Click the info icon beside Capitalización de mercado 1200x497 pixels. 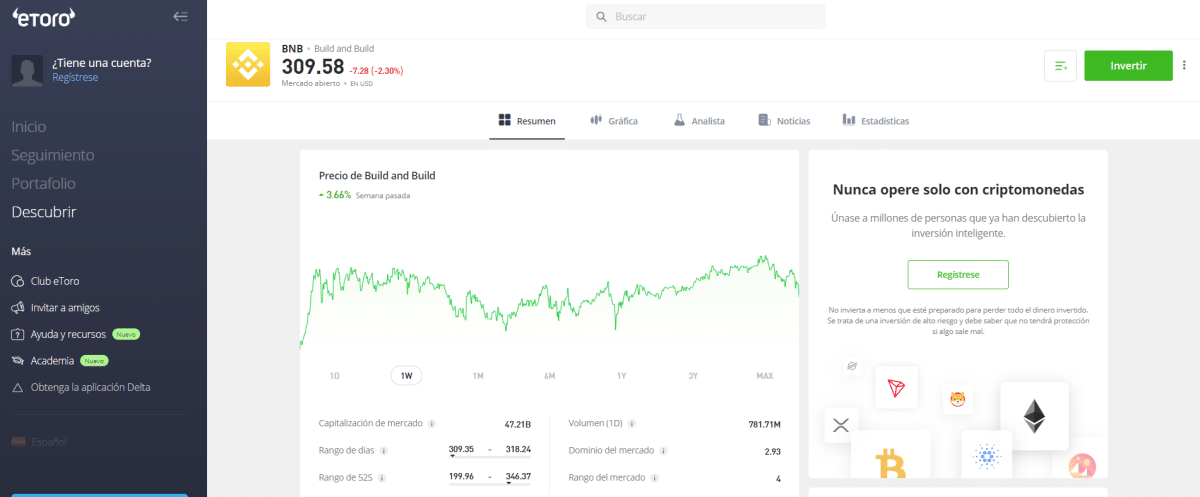[431, 423]
